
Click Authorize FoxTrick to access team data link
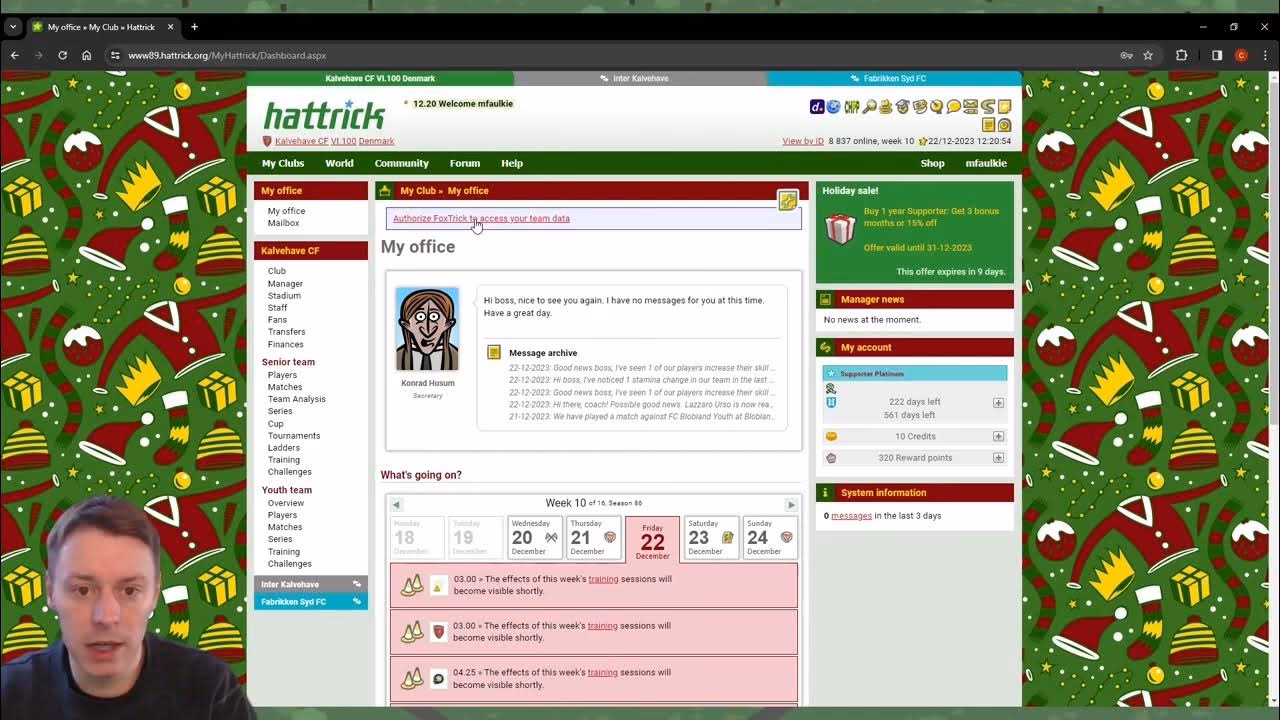[481, 218]
